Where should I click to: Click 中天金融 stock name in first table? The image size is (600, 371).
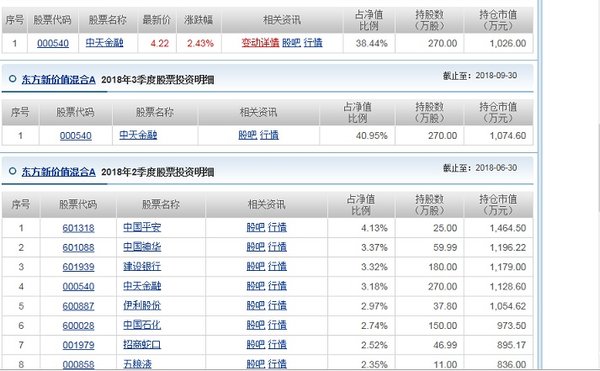point(104,43)
